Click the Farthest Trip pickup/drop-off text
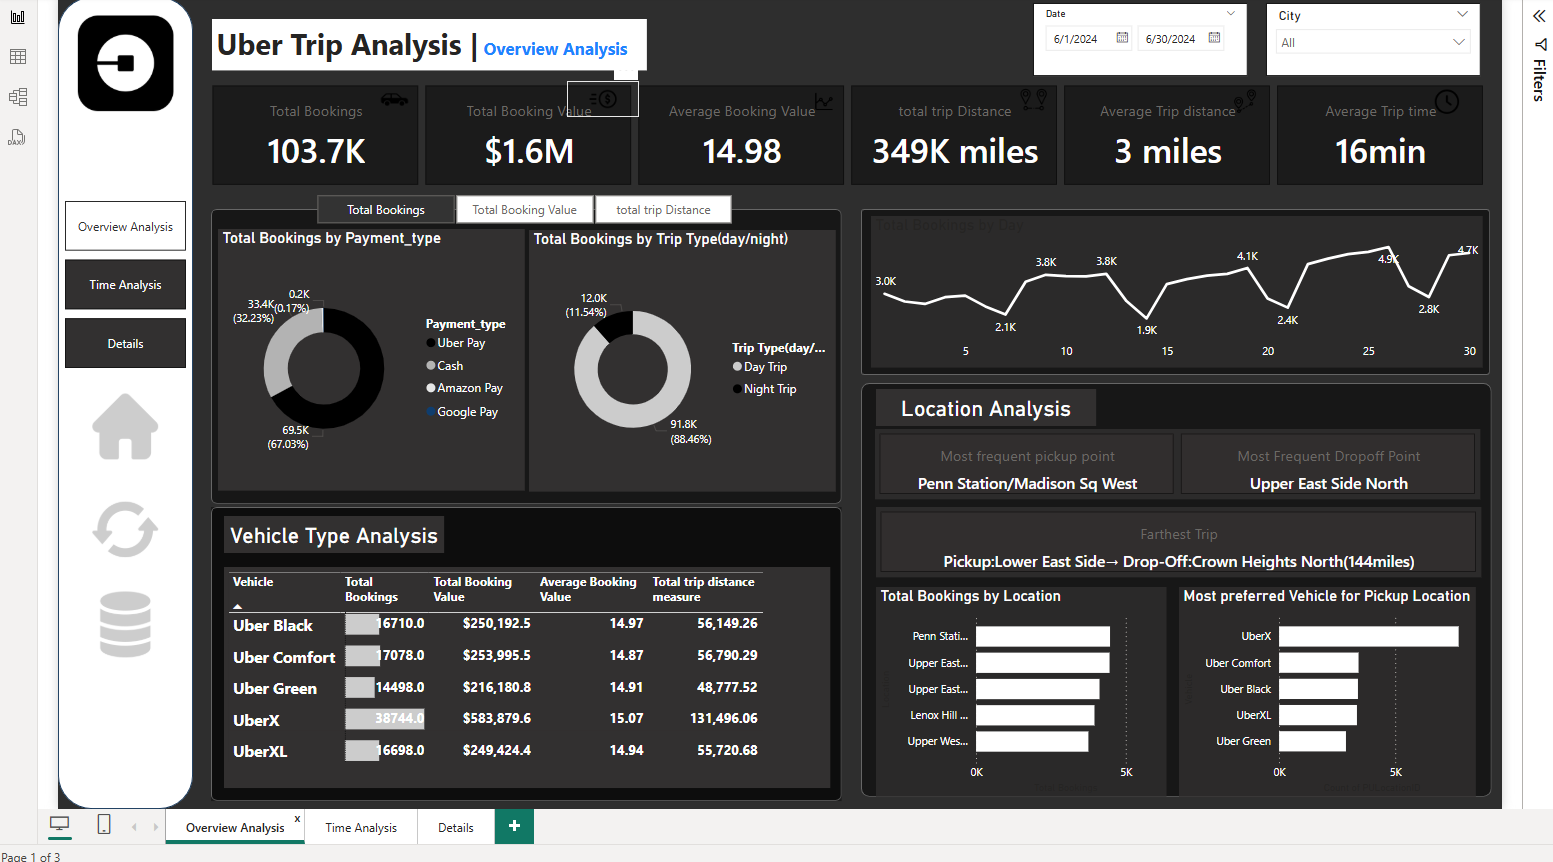This screenshot has height=862, width=1553. click(1179, 562)
